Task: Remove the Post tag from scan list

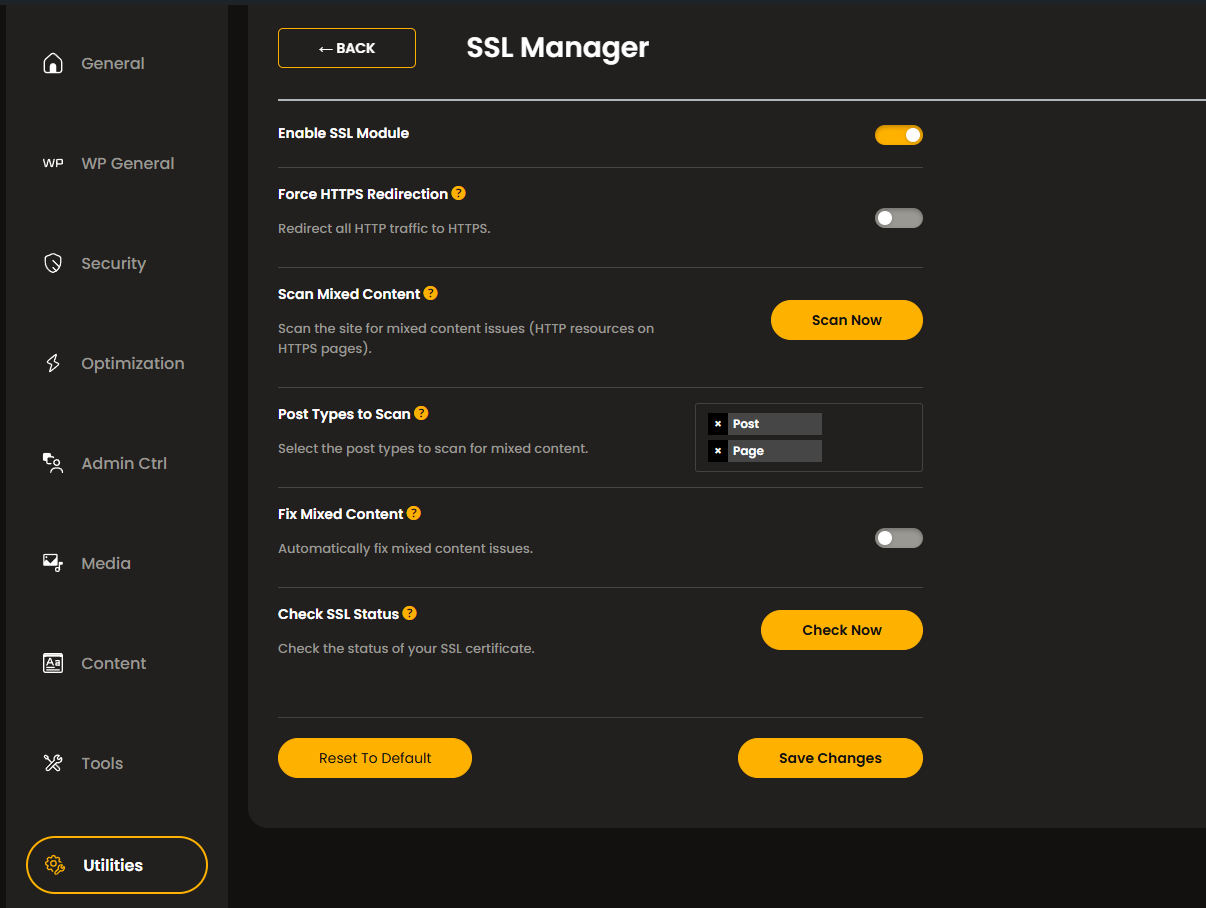Action: 718,423
